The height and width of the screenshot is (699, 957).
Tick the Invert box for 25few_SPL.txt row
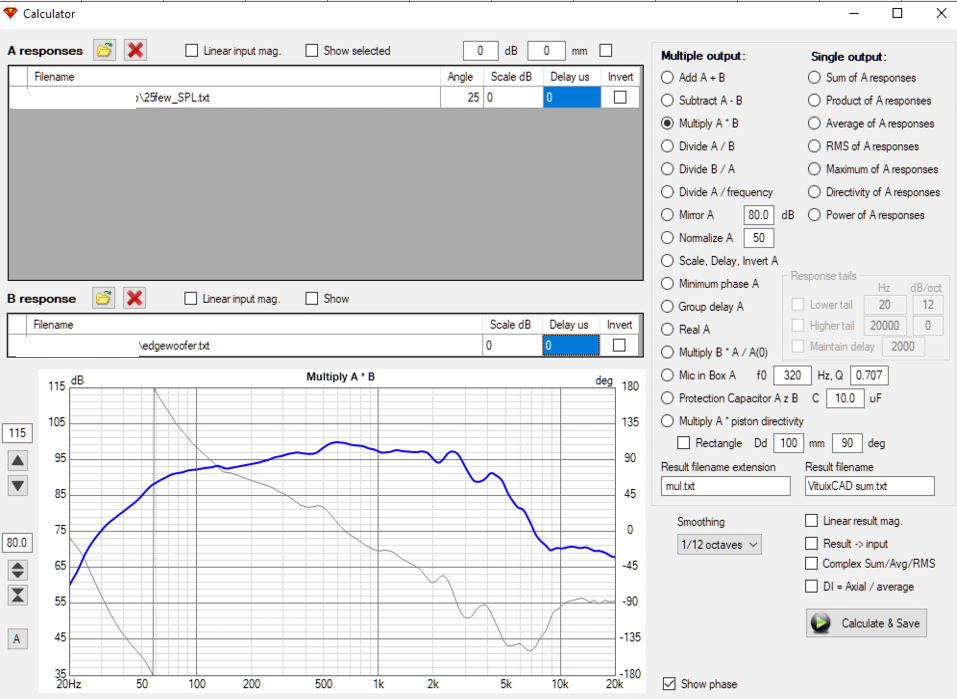(x=620, y=97)
